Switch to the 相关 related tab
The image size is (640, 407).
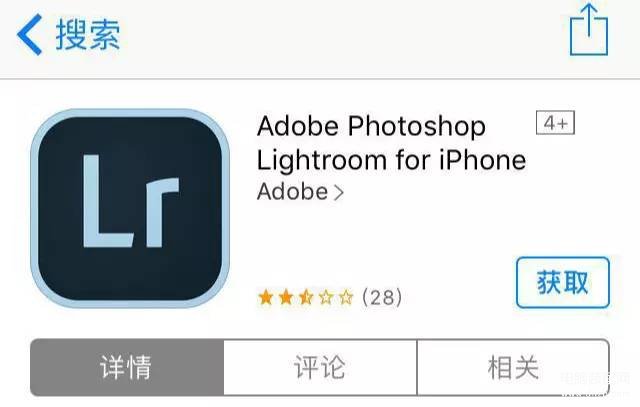513,367
